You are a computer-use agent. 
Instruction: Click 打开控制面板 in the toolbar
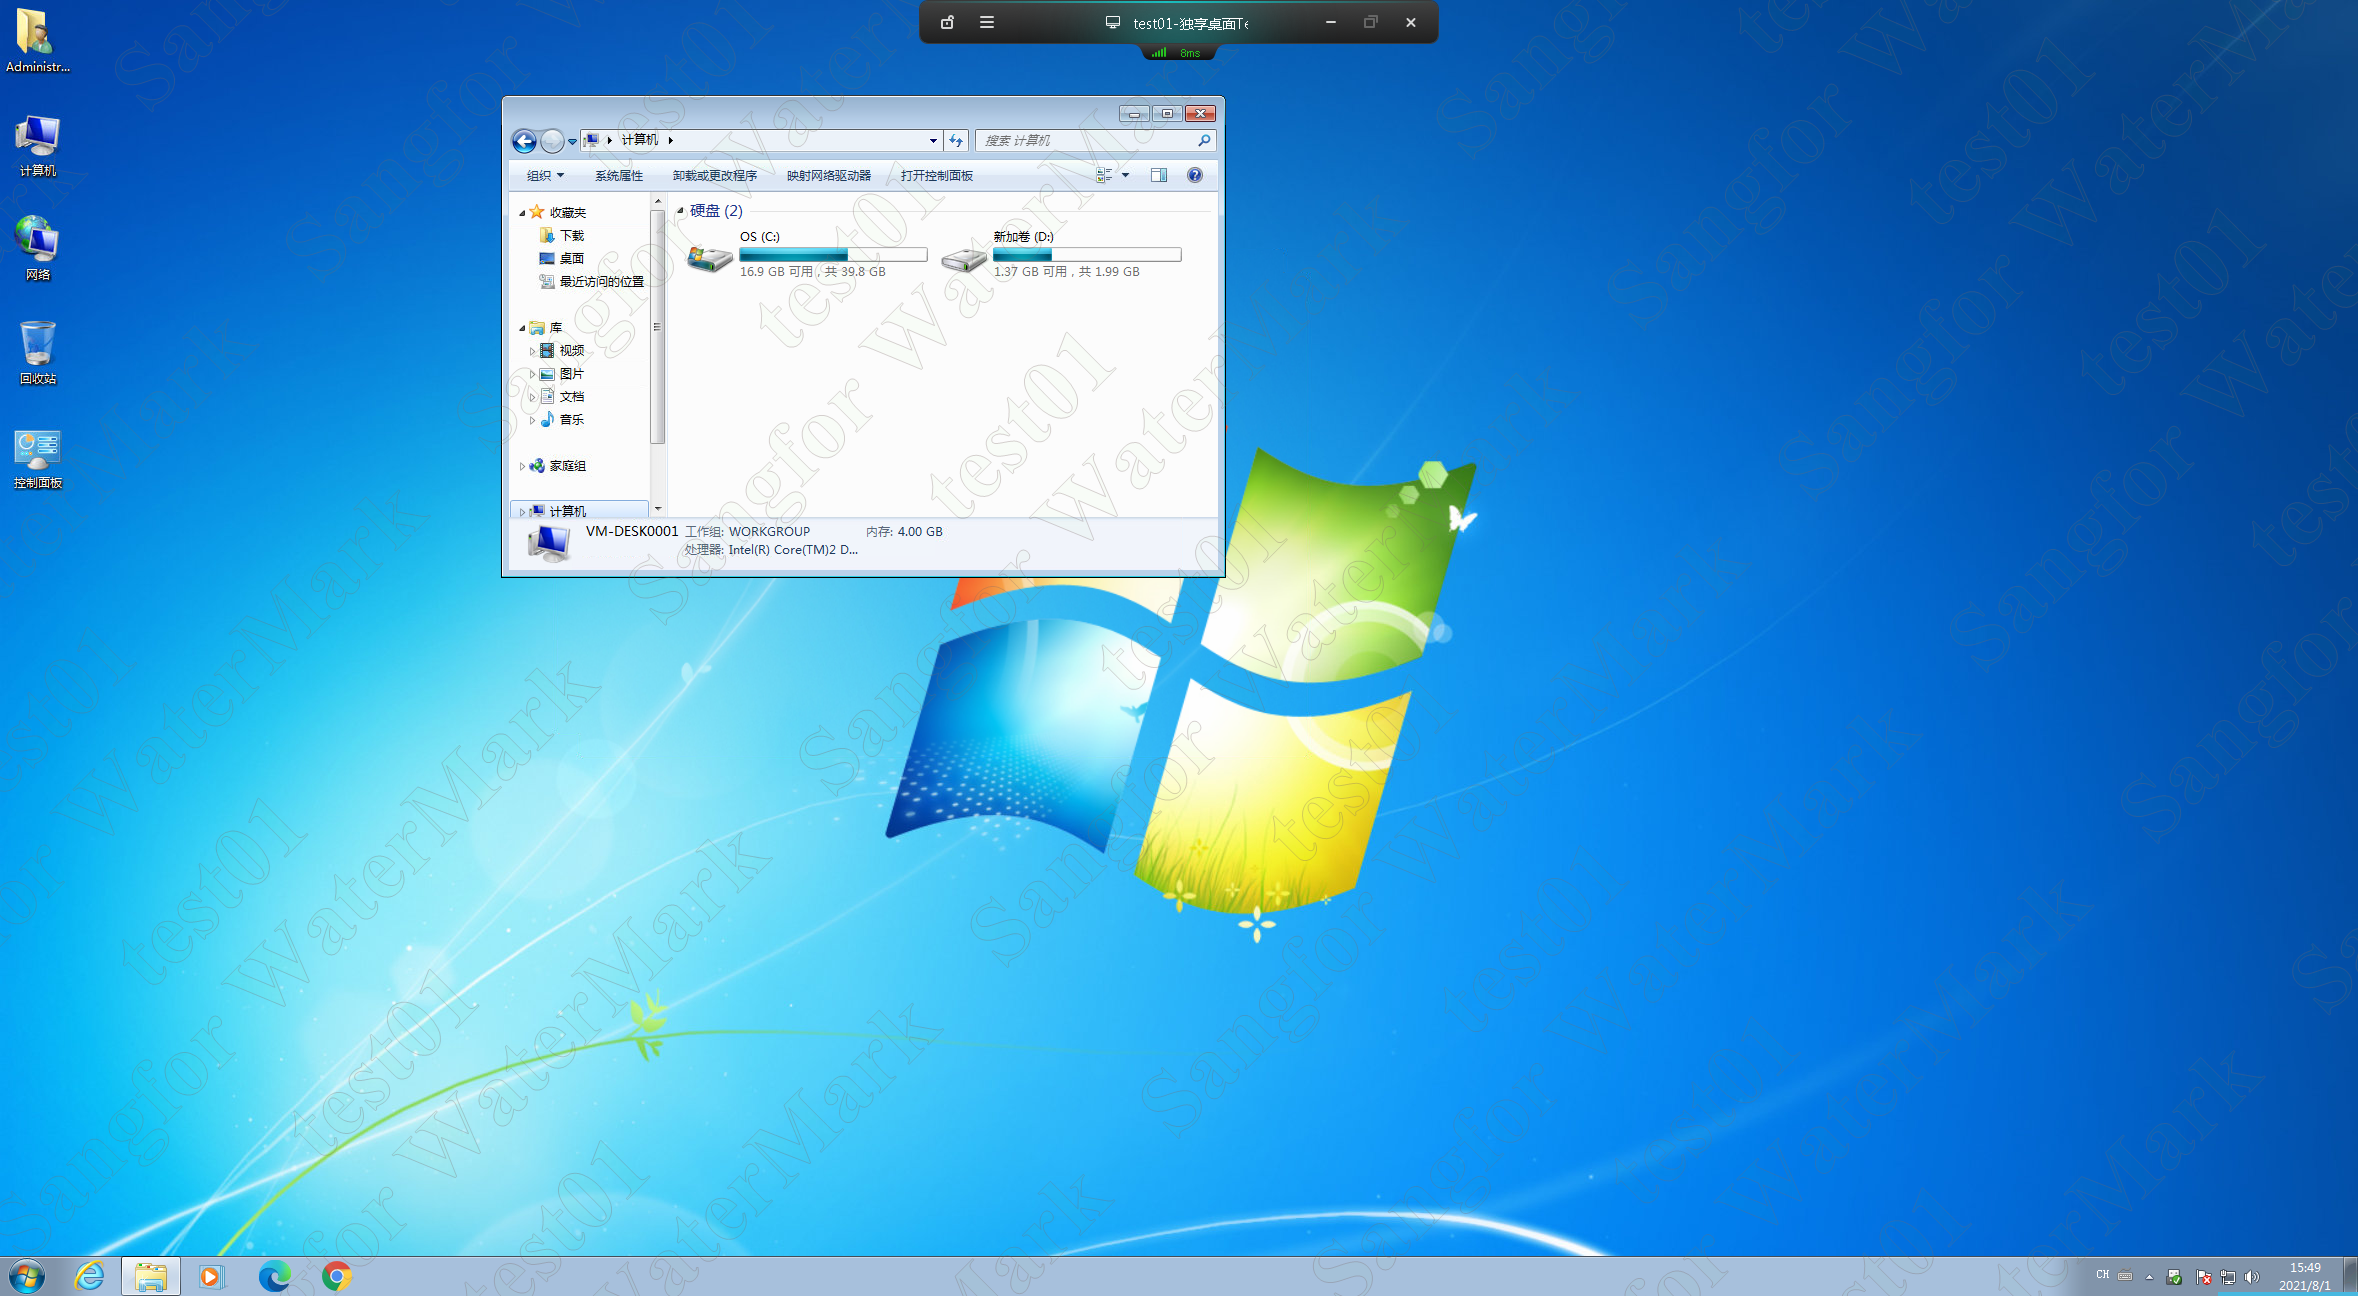tap(937, 176)
